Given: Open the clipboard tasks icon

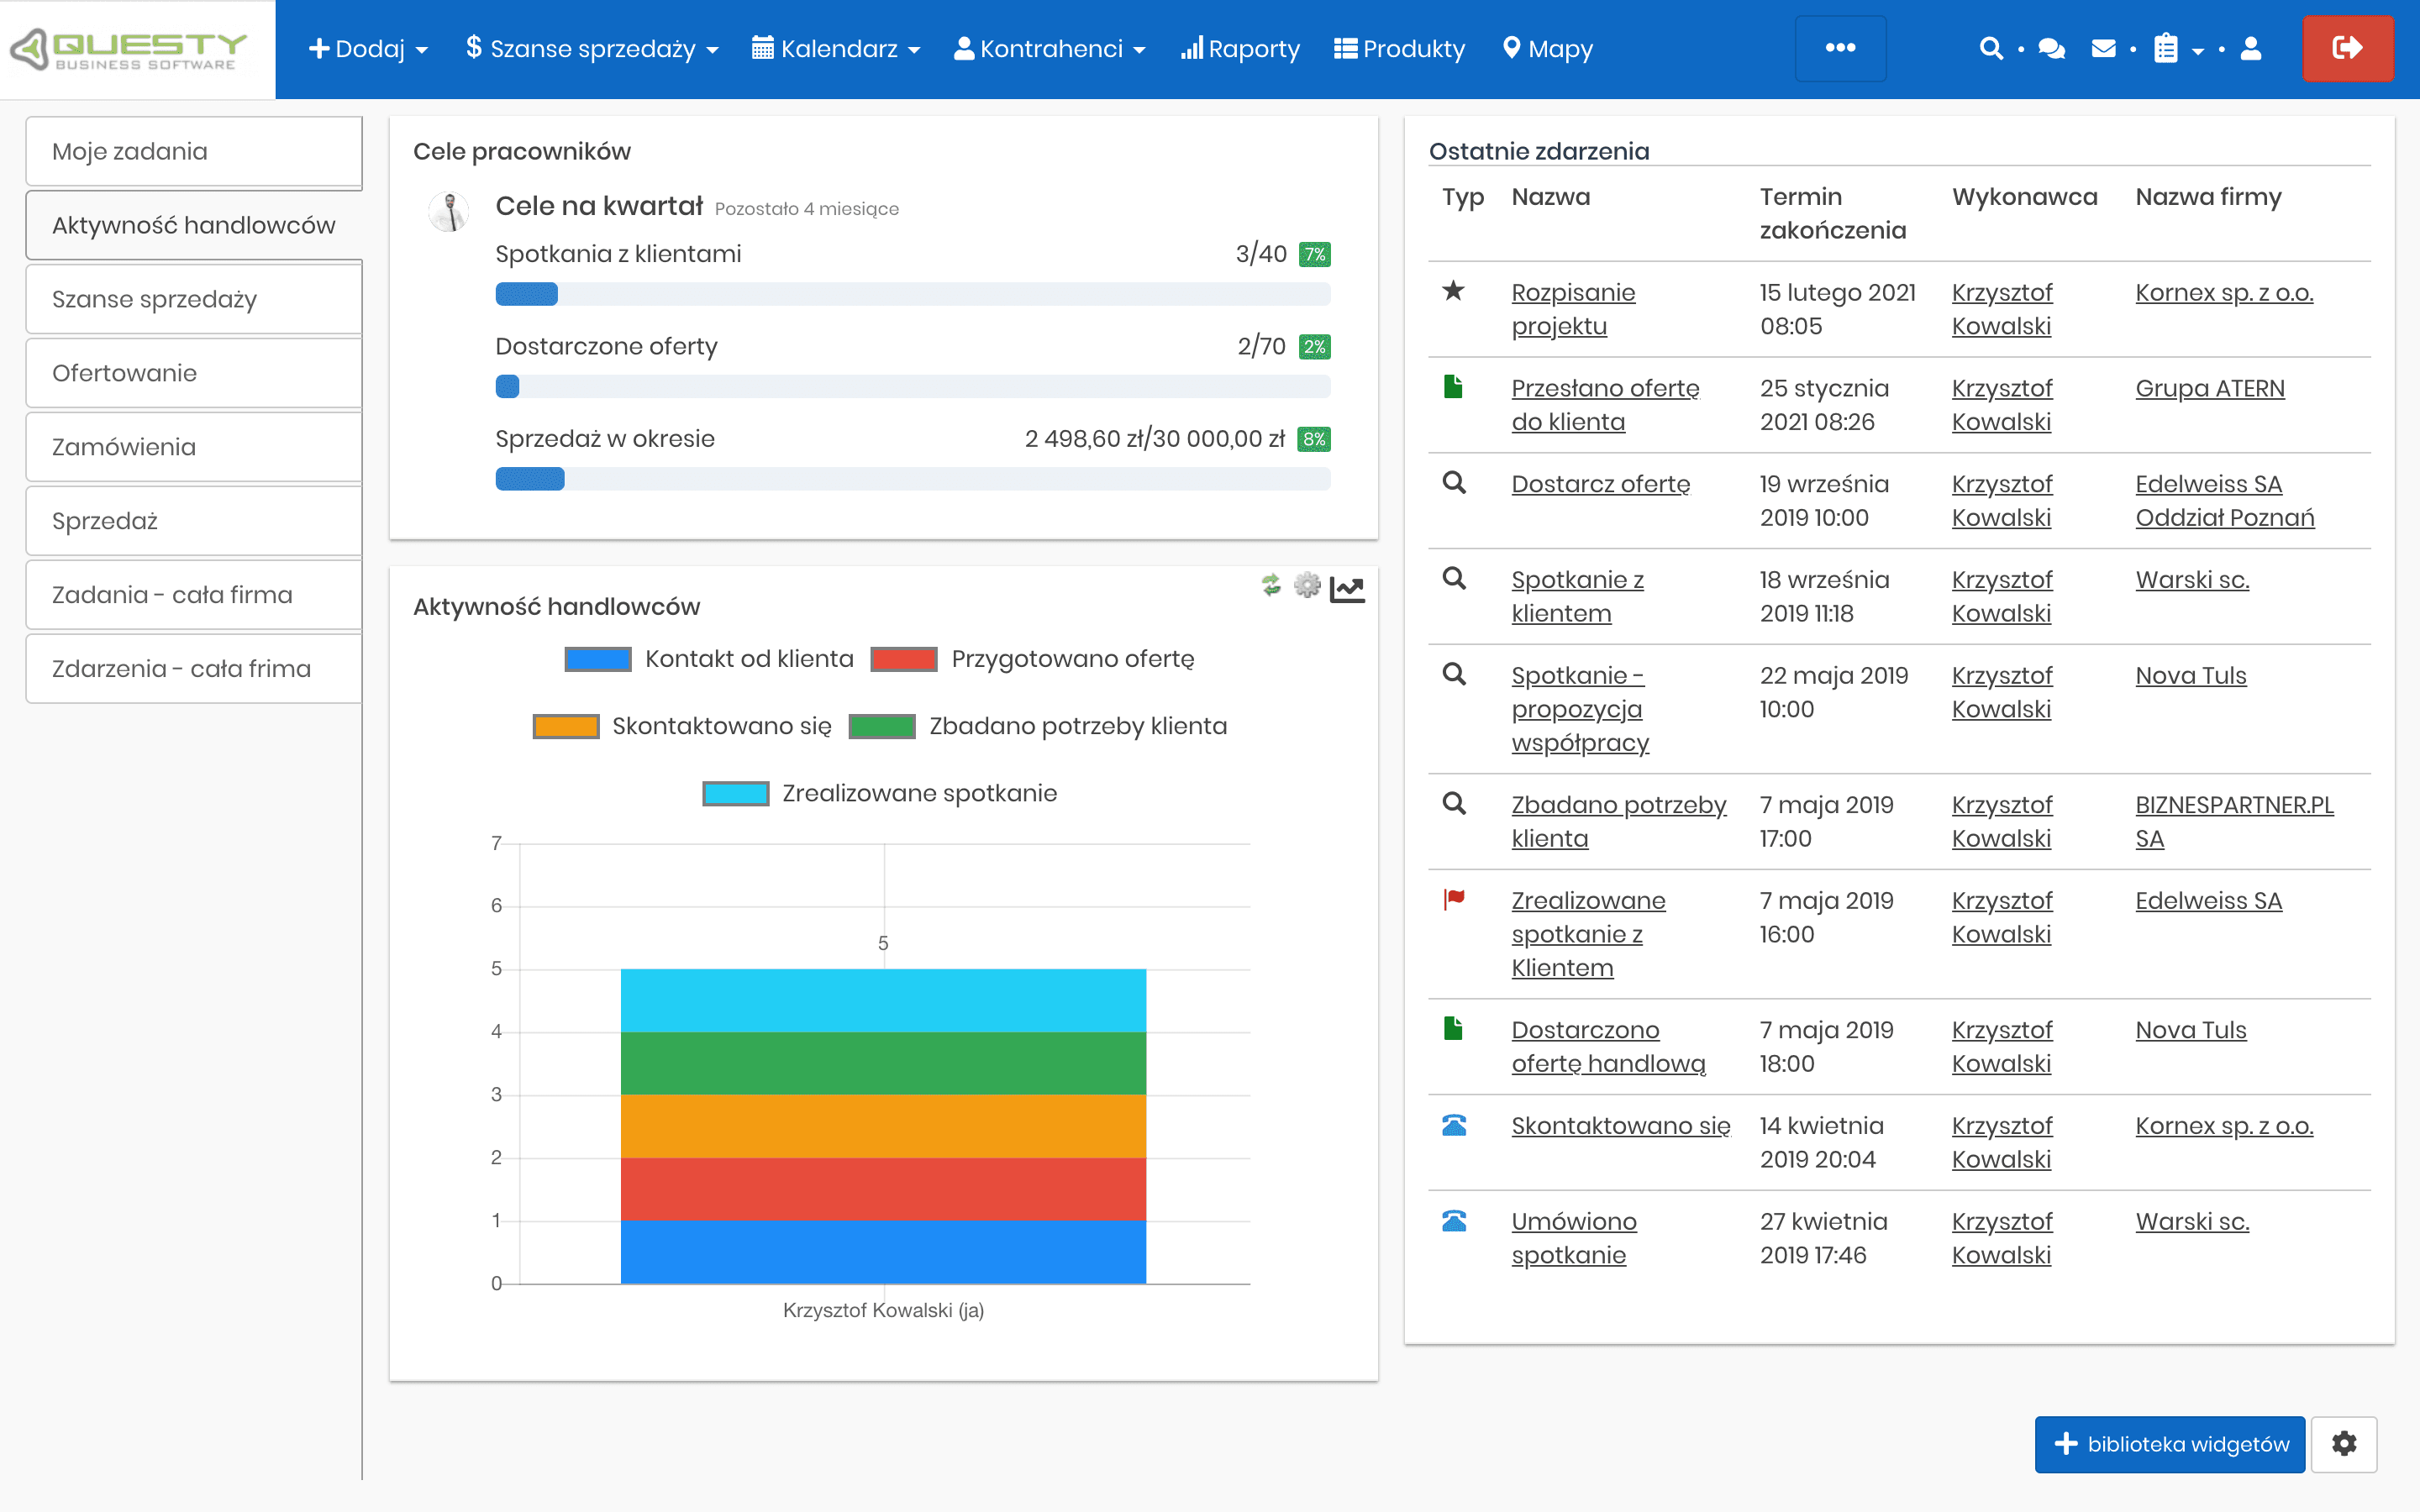Looking at the screenshot, I should [x=2166, y=48].
